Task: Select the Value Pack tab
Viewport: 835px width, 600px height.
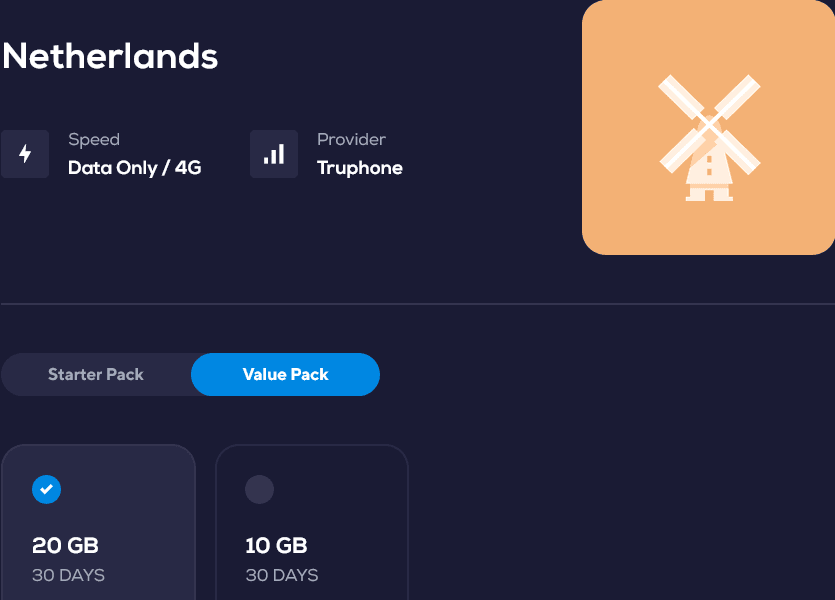Action: 286,375
